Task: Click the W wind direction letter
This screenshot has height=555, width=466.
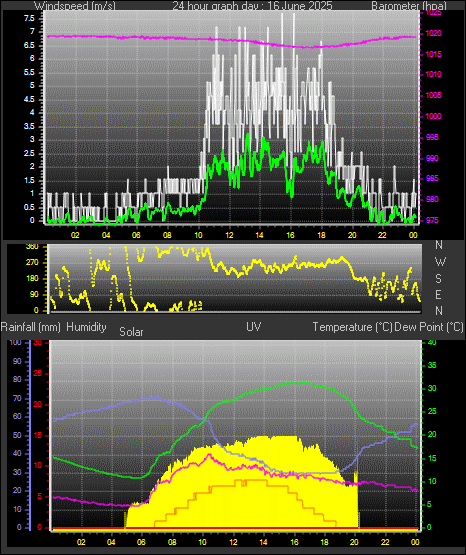Action: click(x=440, y=262)
